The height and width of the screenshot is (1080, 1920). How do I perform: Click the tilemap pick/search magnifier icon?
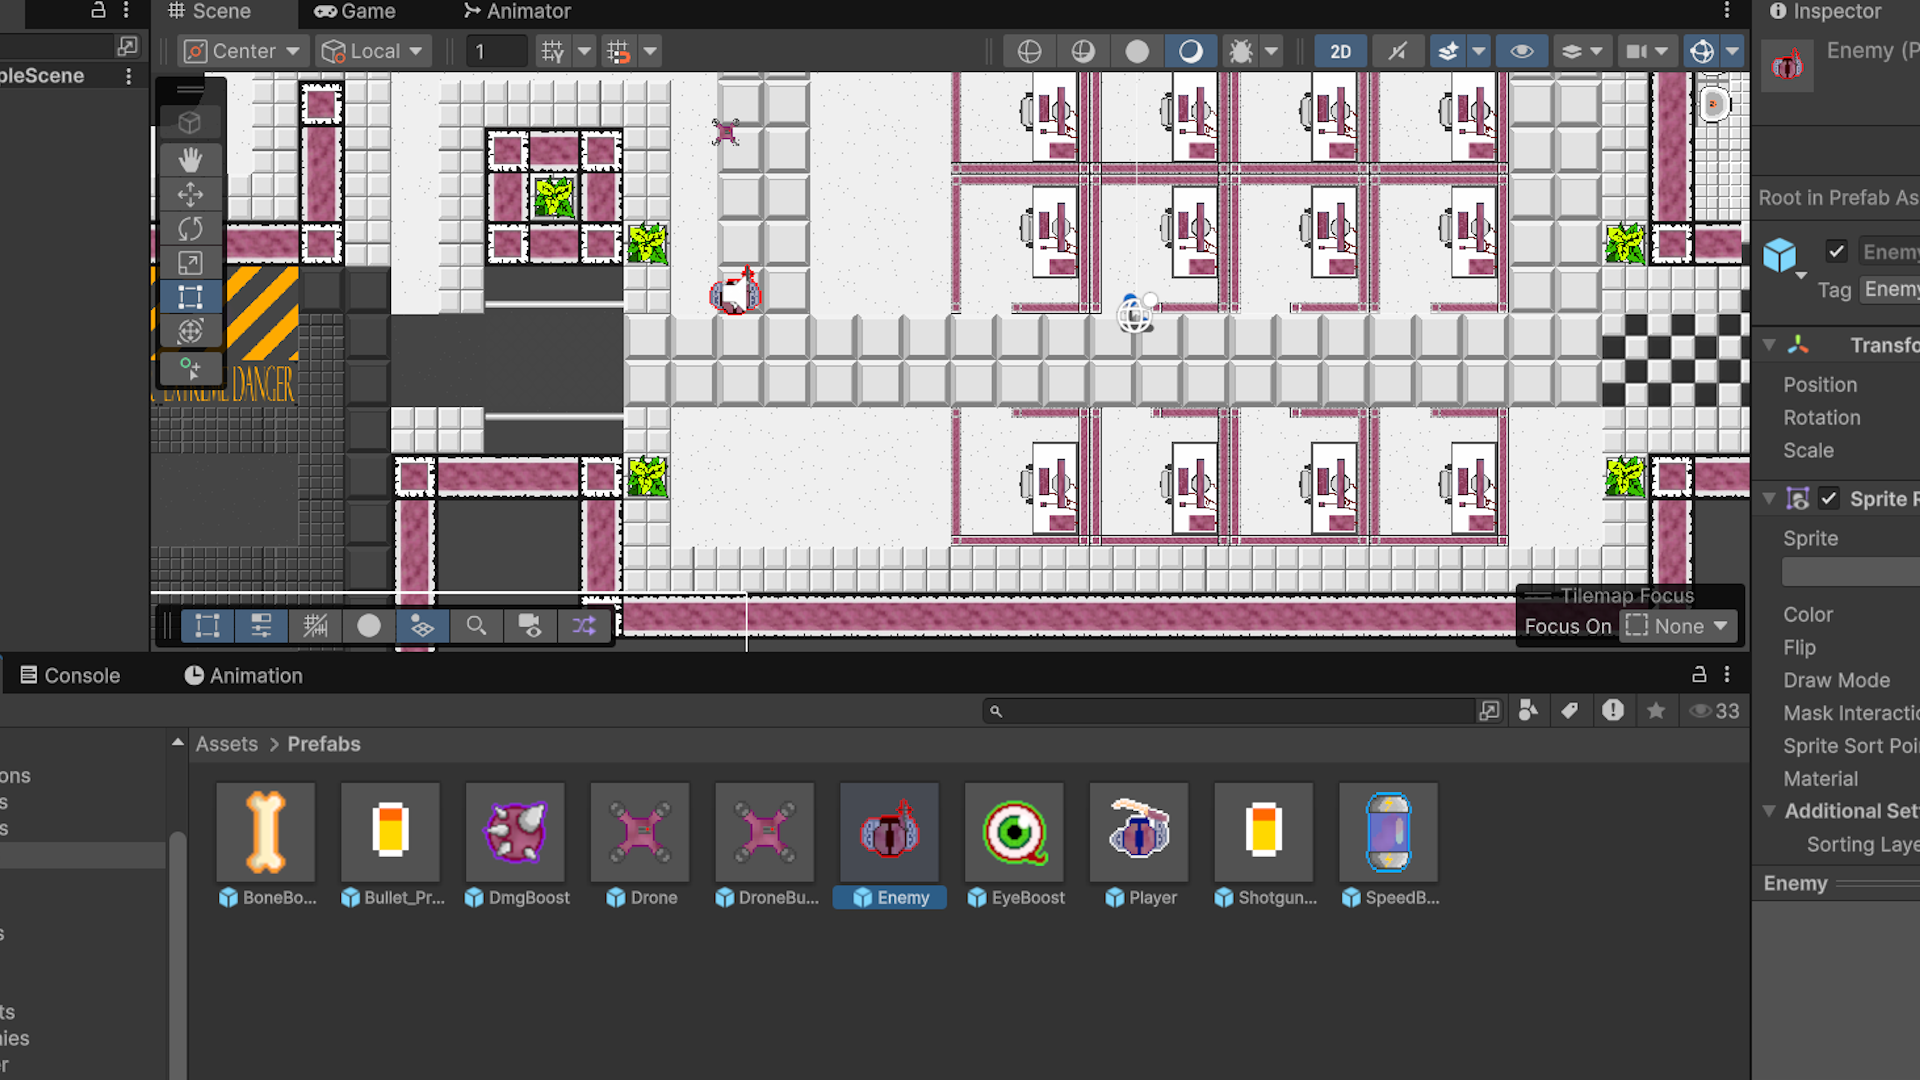click(x=476, y=626)
